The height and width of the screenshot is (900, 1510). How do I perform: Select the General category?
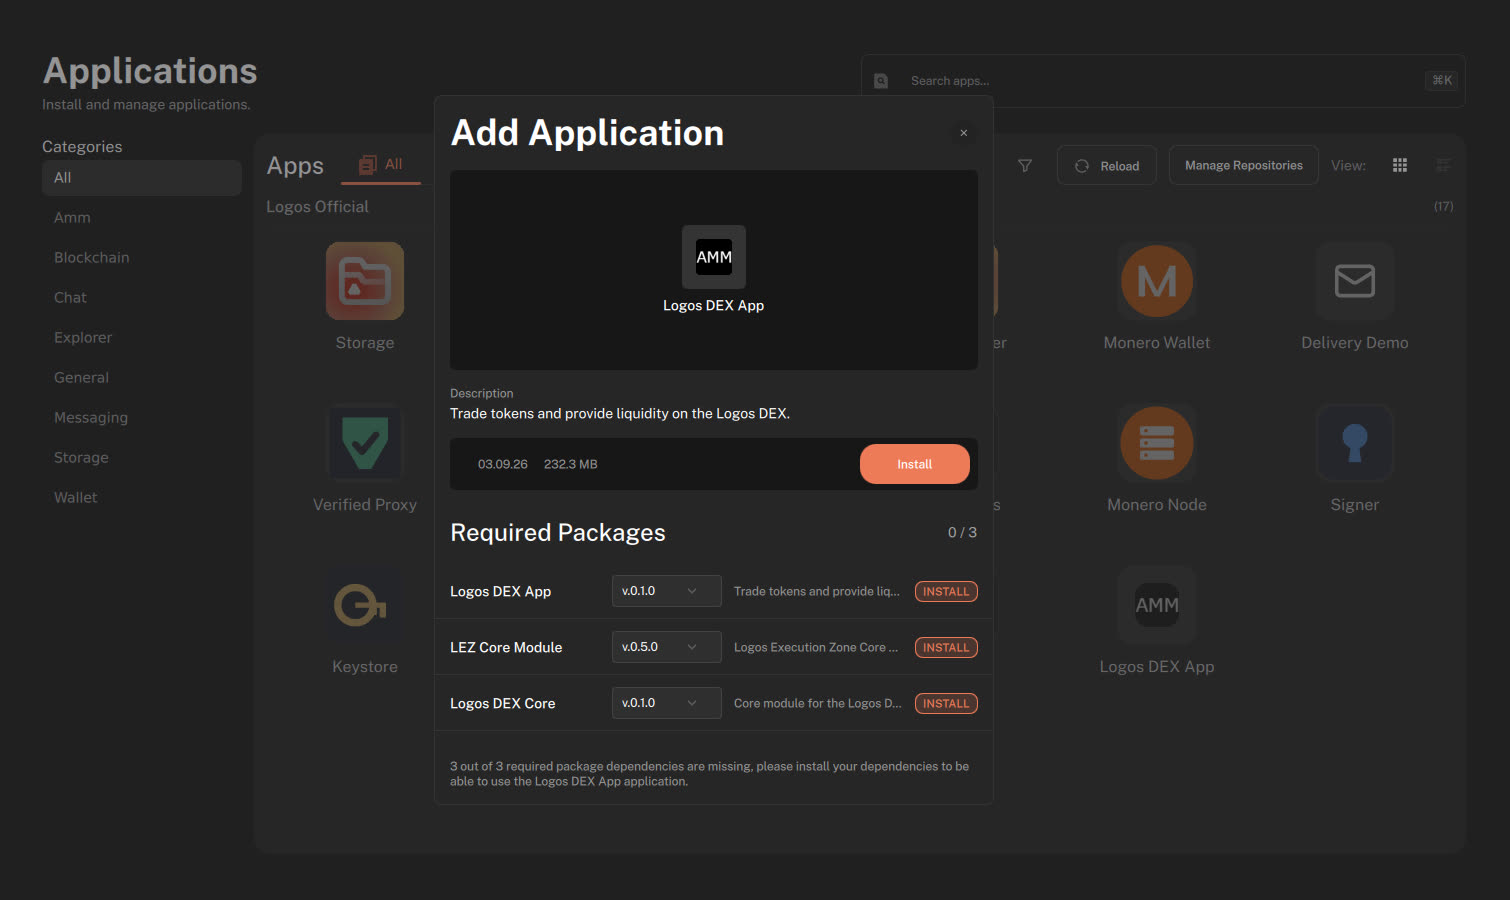tap(142, 378)
